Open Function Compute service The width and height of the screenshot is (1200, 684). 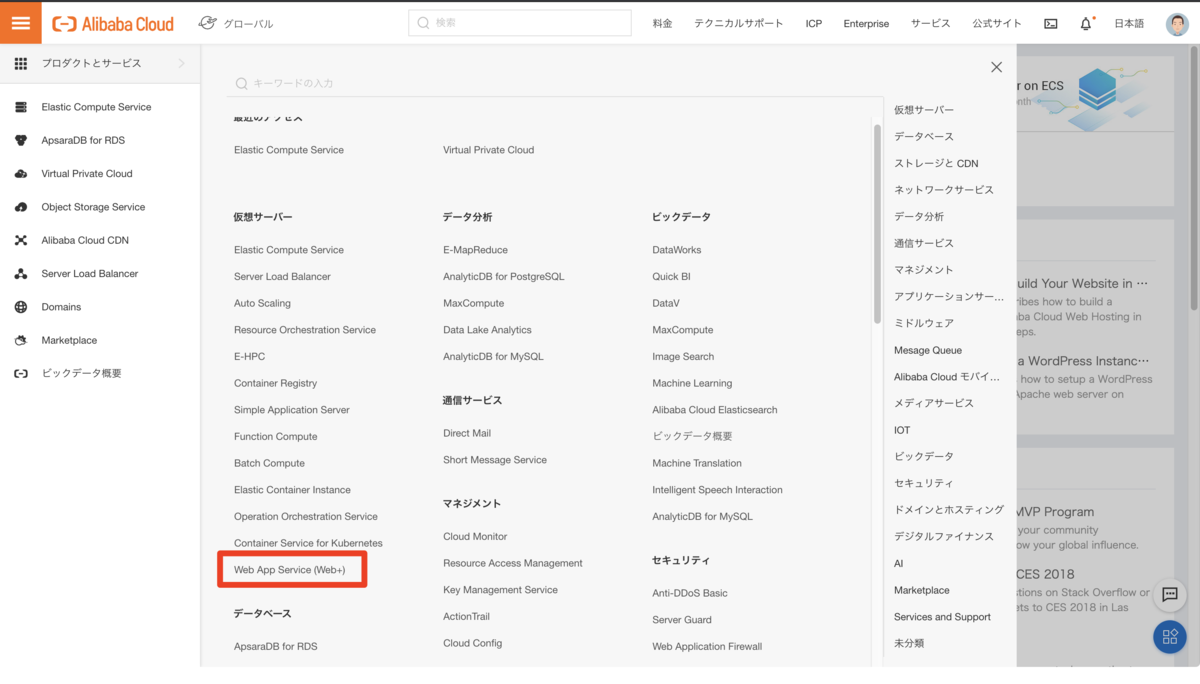[x=276, y=436]
